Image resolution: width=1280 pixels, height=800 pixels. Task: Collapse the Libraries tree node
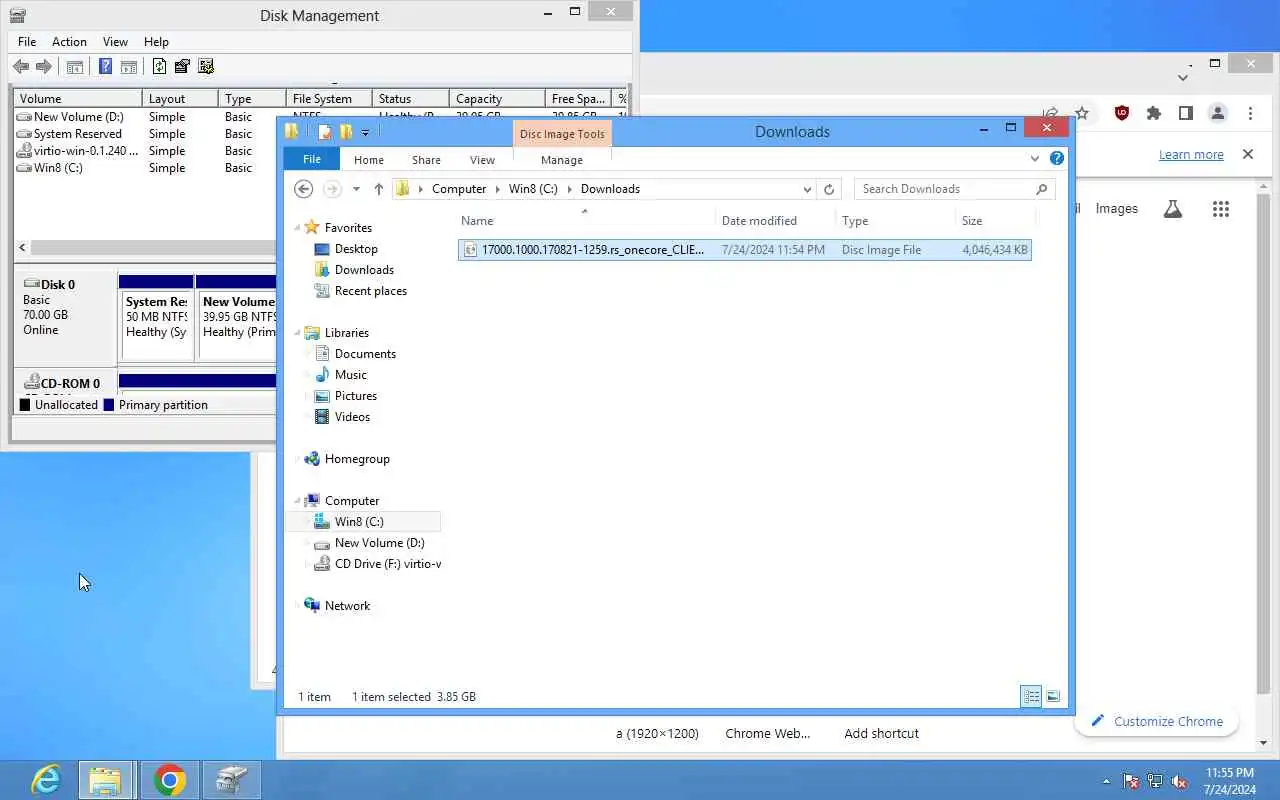pyautogui.click(x=297, y=333)
